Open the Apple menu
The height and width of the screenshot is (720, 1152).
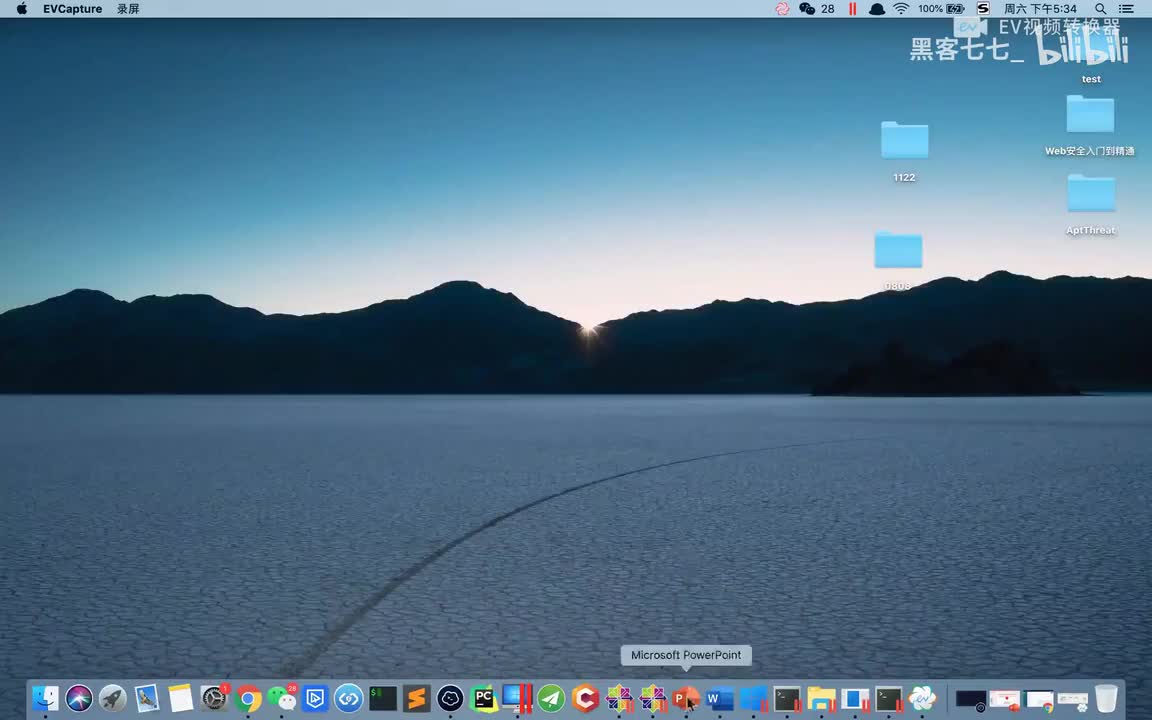point(21,9)
